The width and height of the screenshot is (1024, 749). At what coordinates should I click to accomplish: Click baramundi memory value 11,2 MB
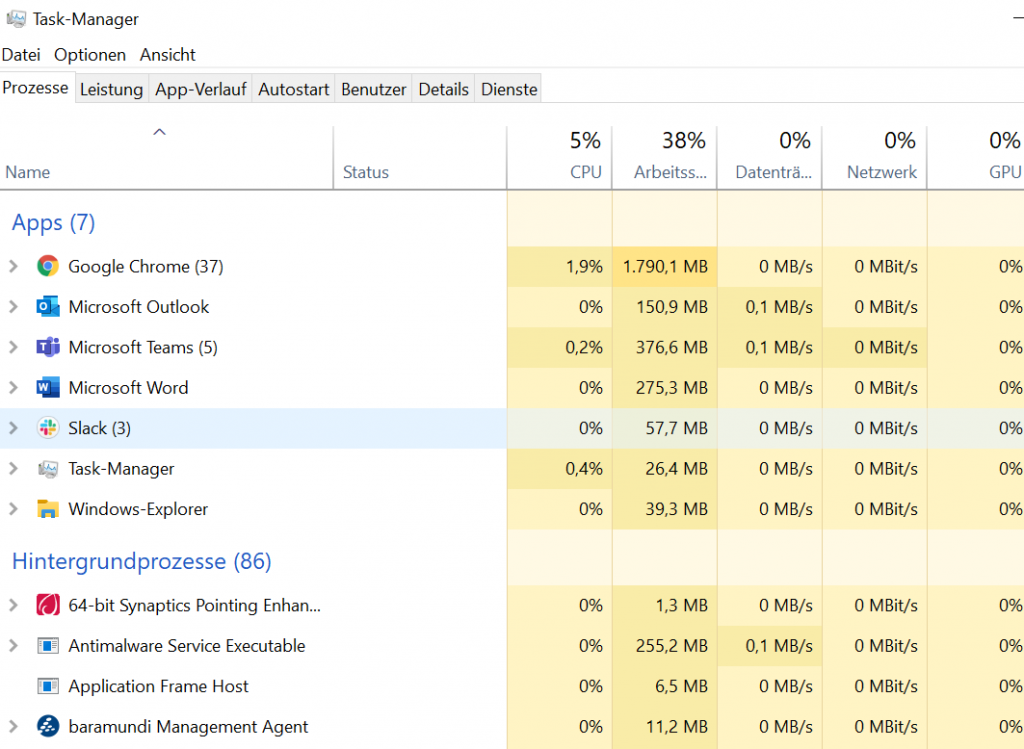(677, 727)
